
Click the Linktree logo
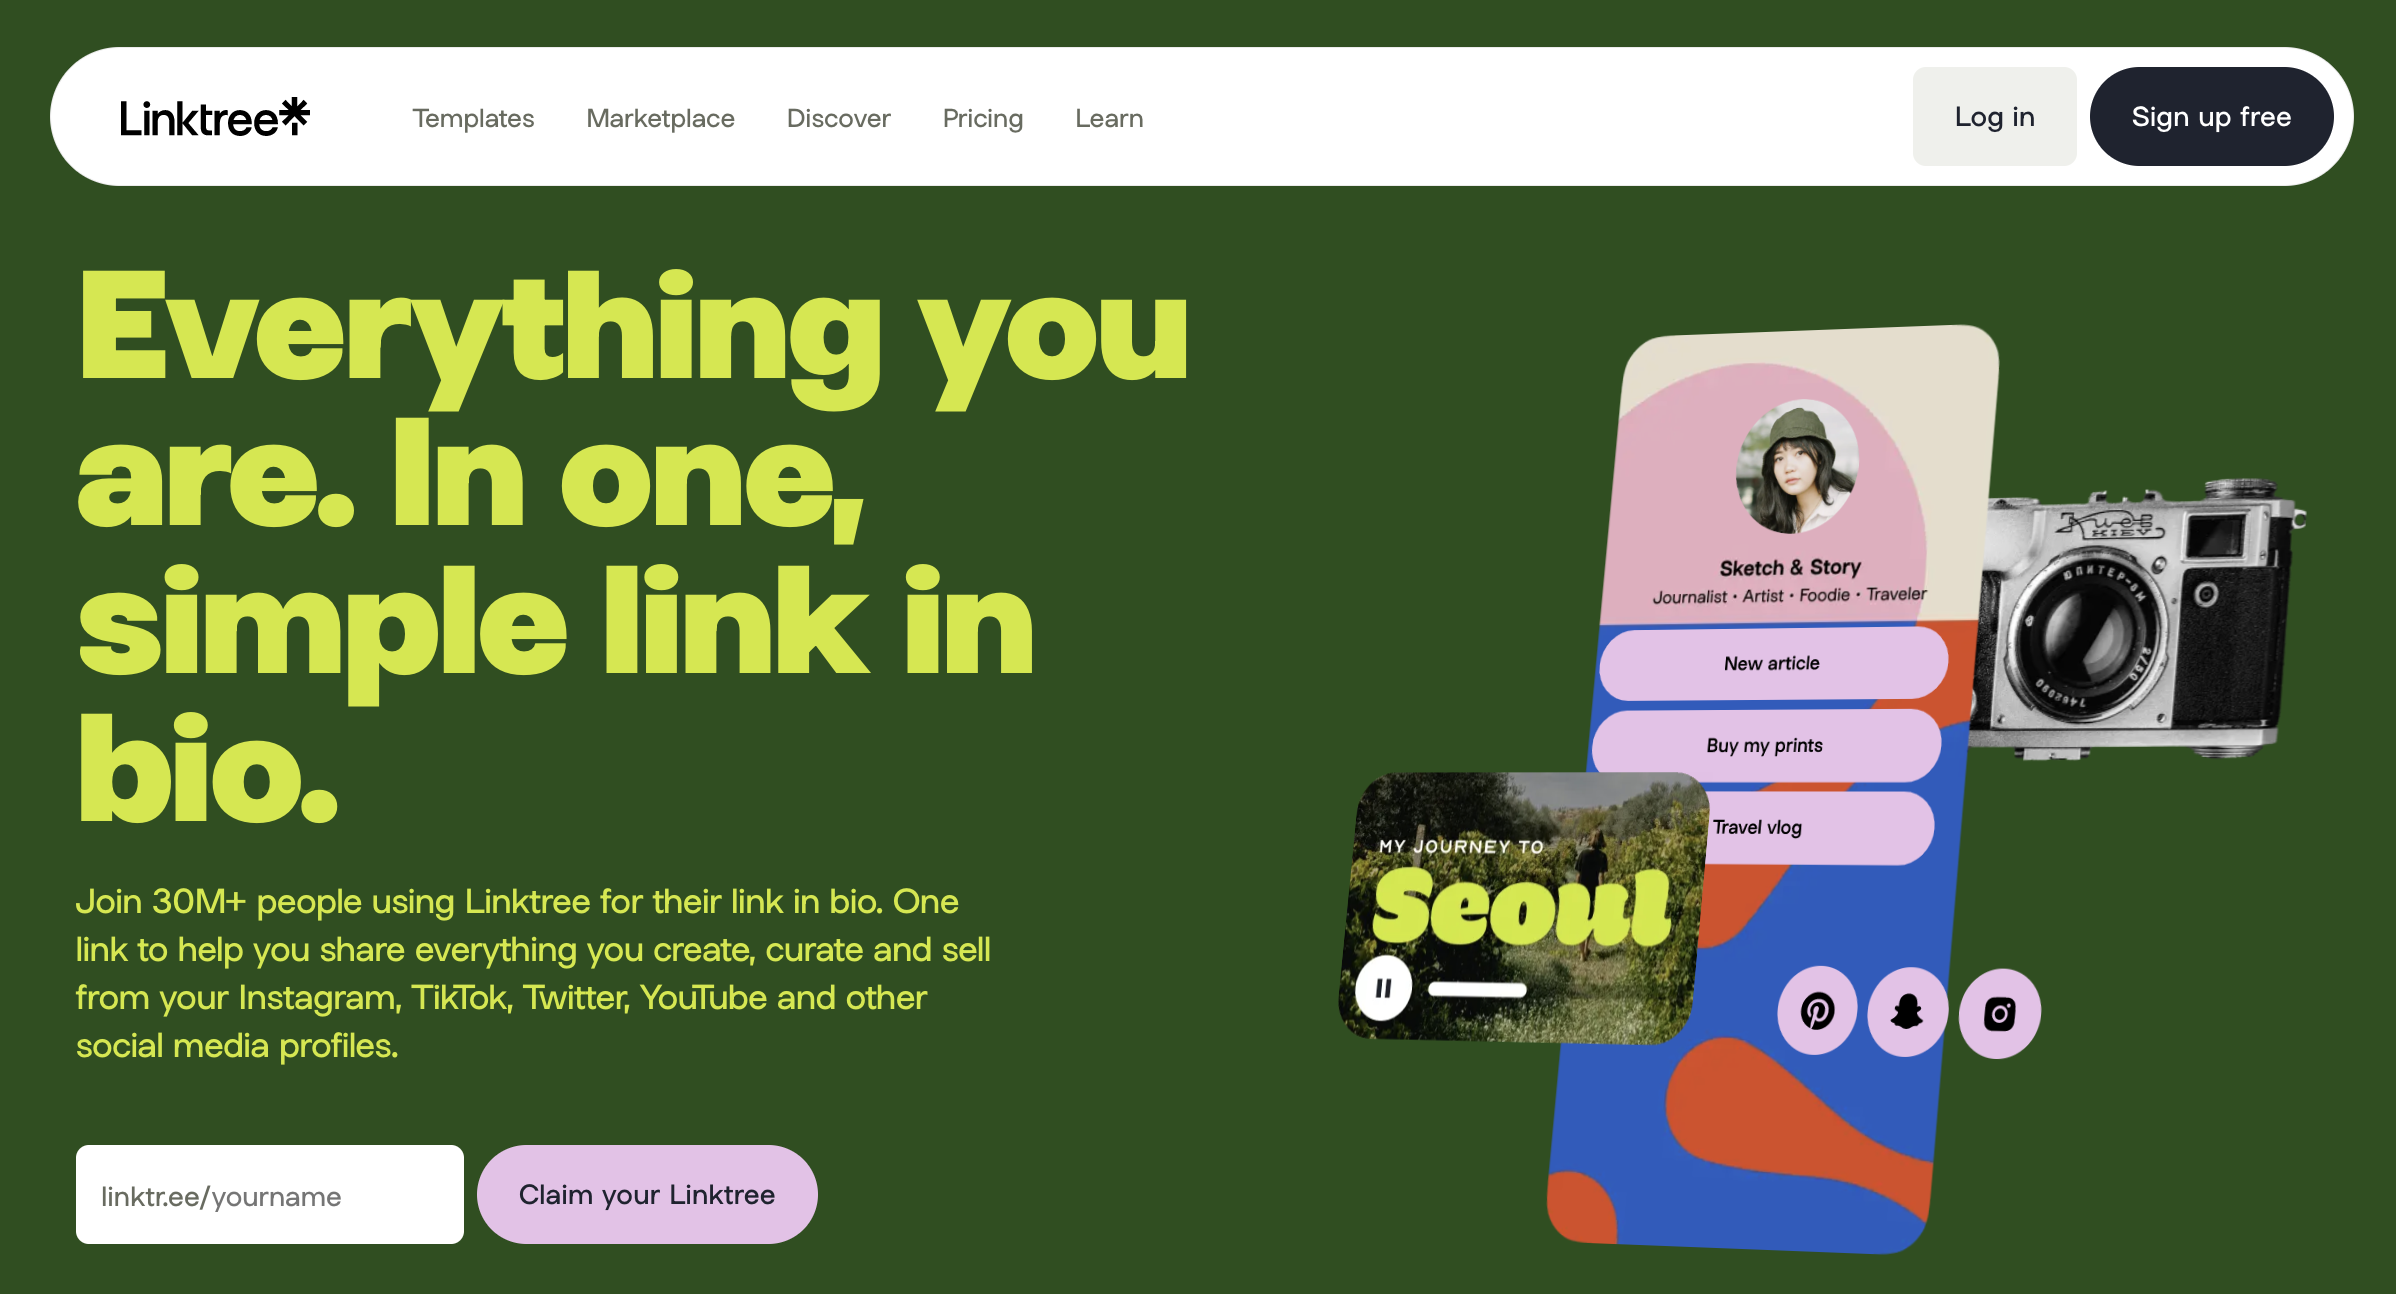215,118
